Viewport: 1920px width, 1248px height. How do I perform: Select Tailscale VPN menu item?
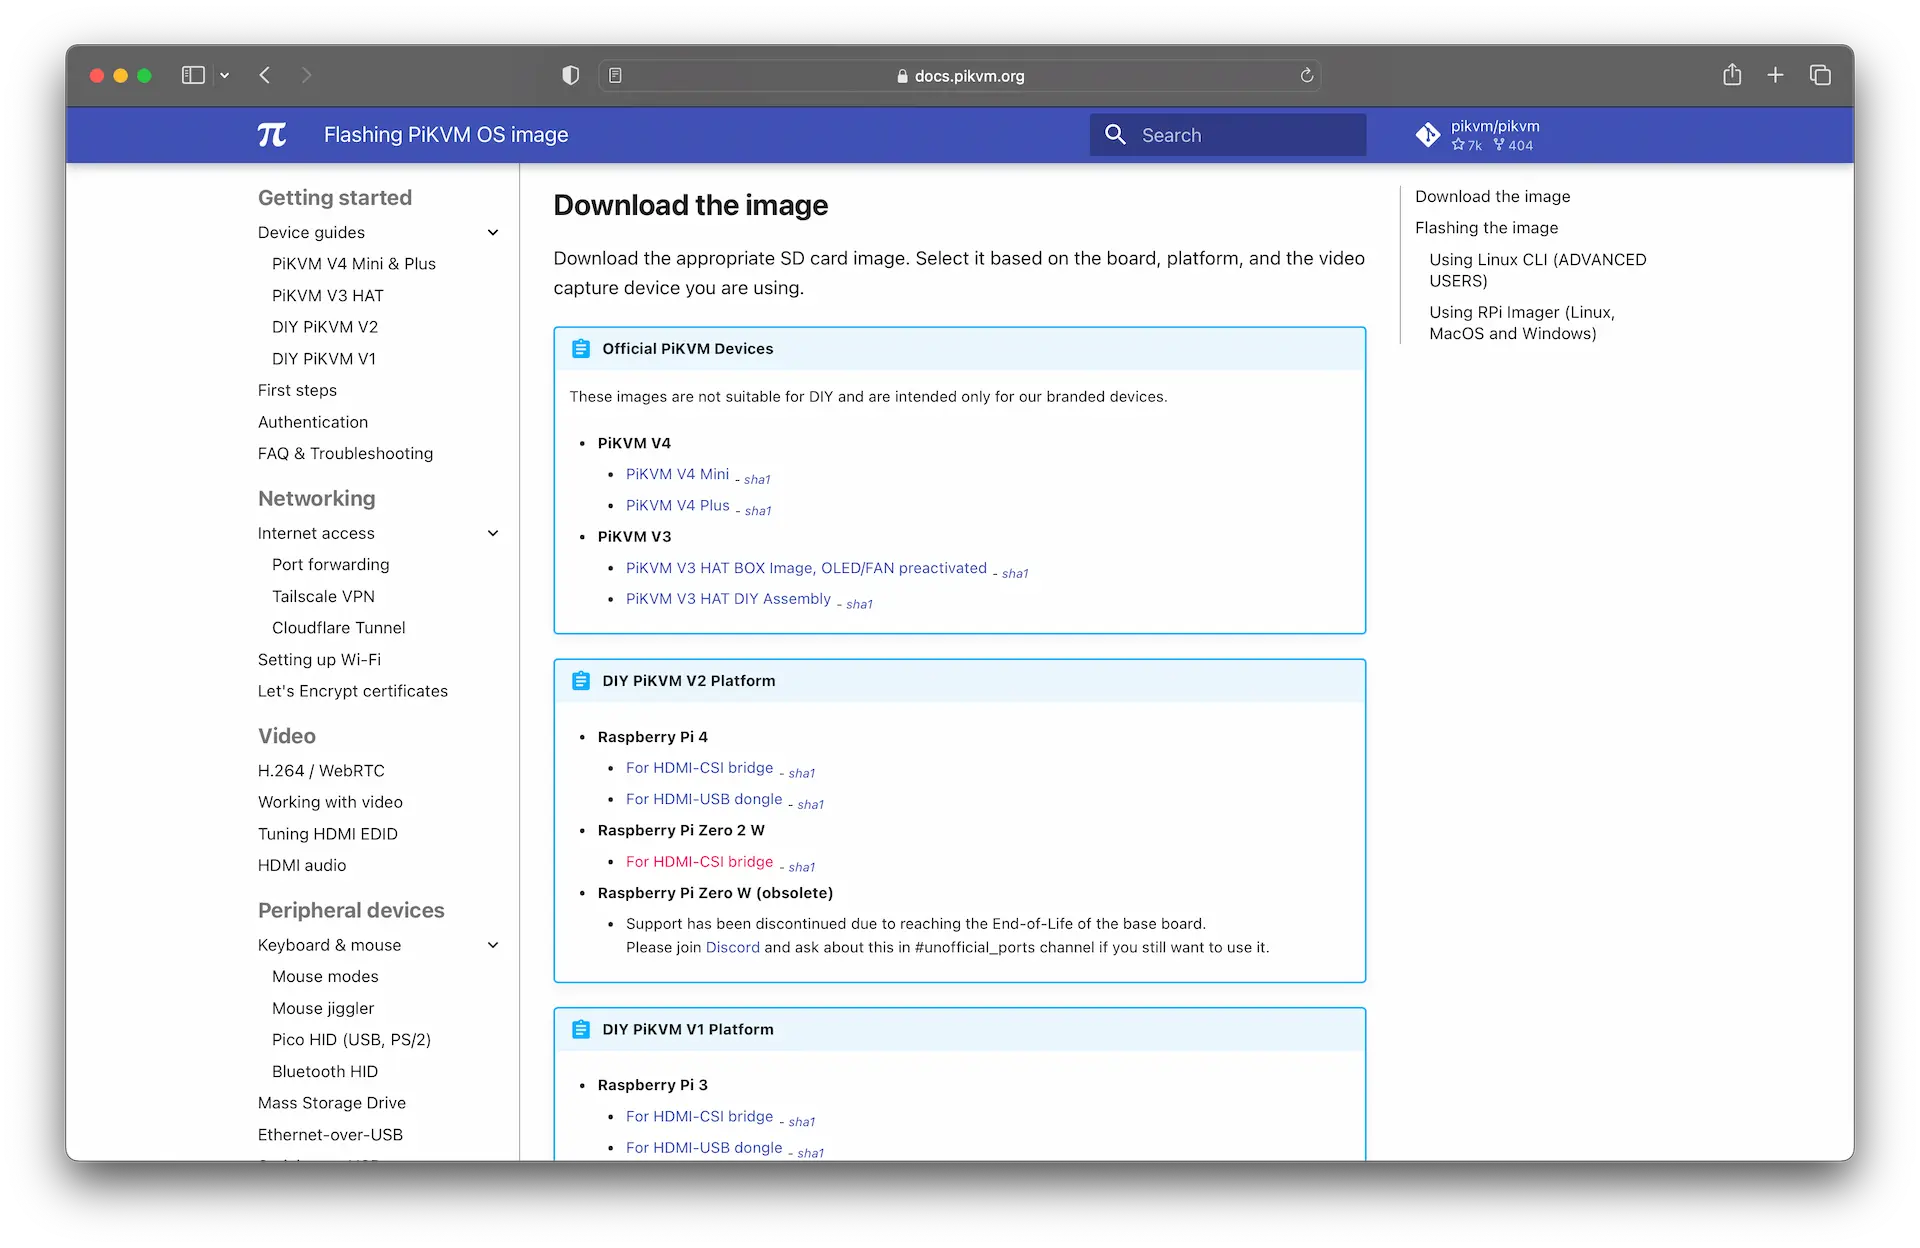[323, 596]
